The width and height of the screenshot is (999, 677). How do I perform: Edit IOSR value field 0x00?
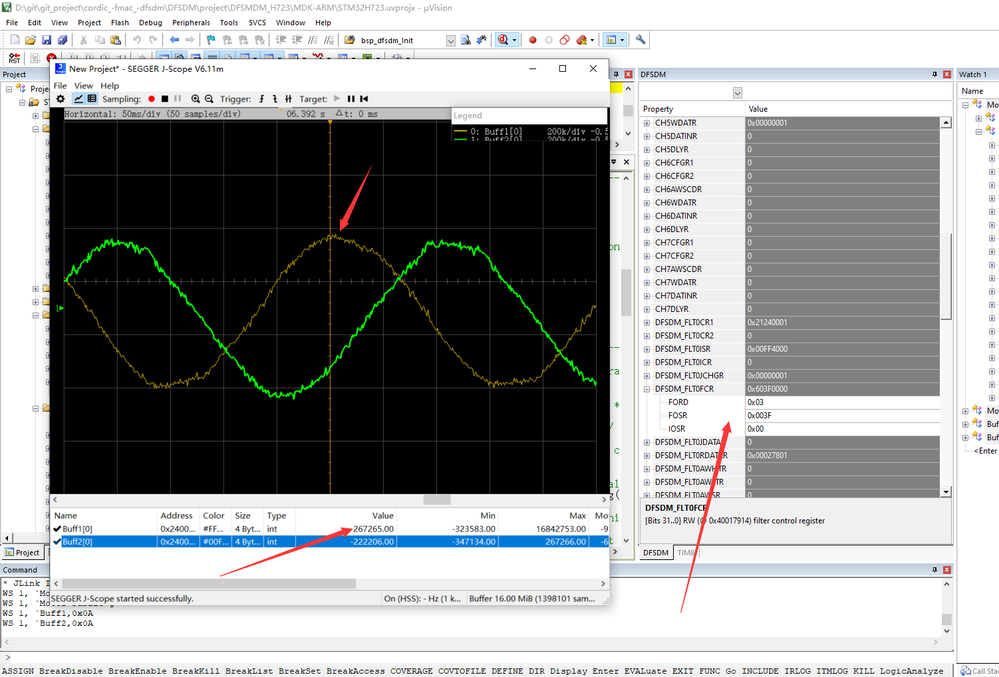(842, 429)
